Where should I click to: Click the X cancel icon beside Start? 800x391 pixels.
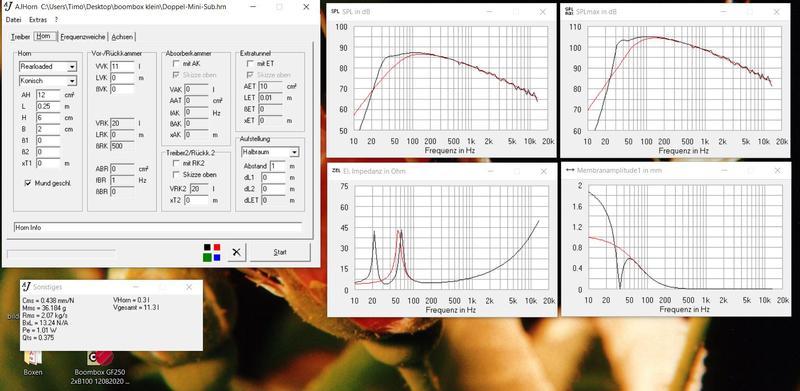236,252
